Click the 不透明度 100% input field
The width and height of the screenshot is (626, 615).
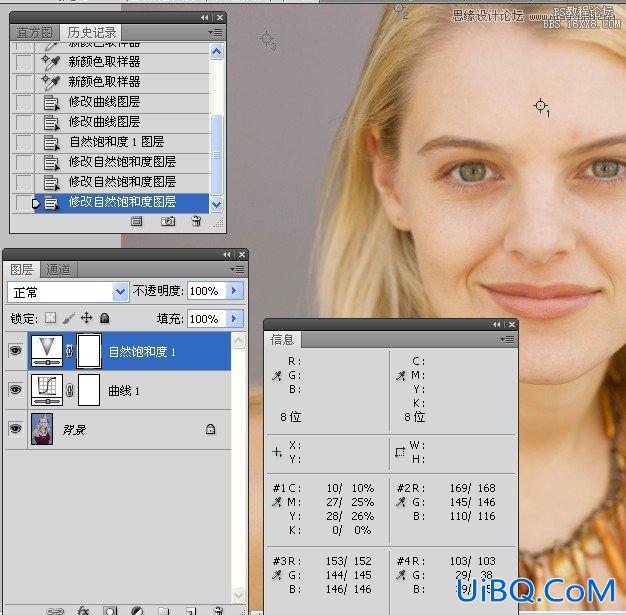[207, 291]
